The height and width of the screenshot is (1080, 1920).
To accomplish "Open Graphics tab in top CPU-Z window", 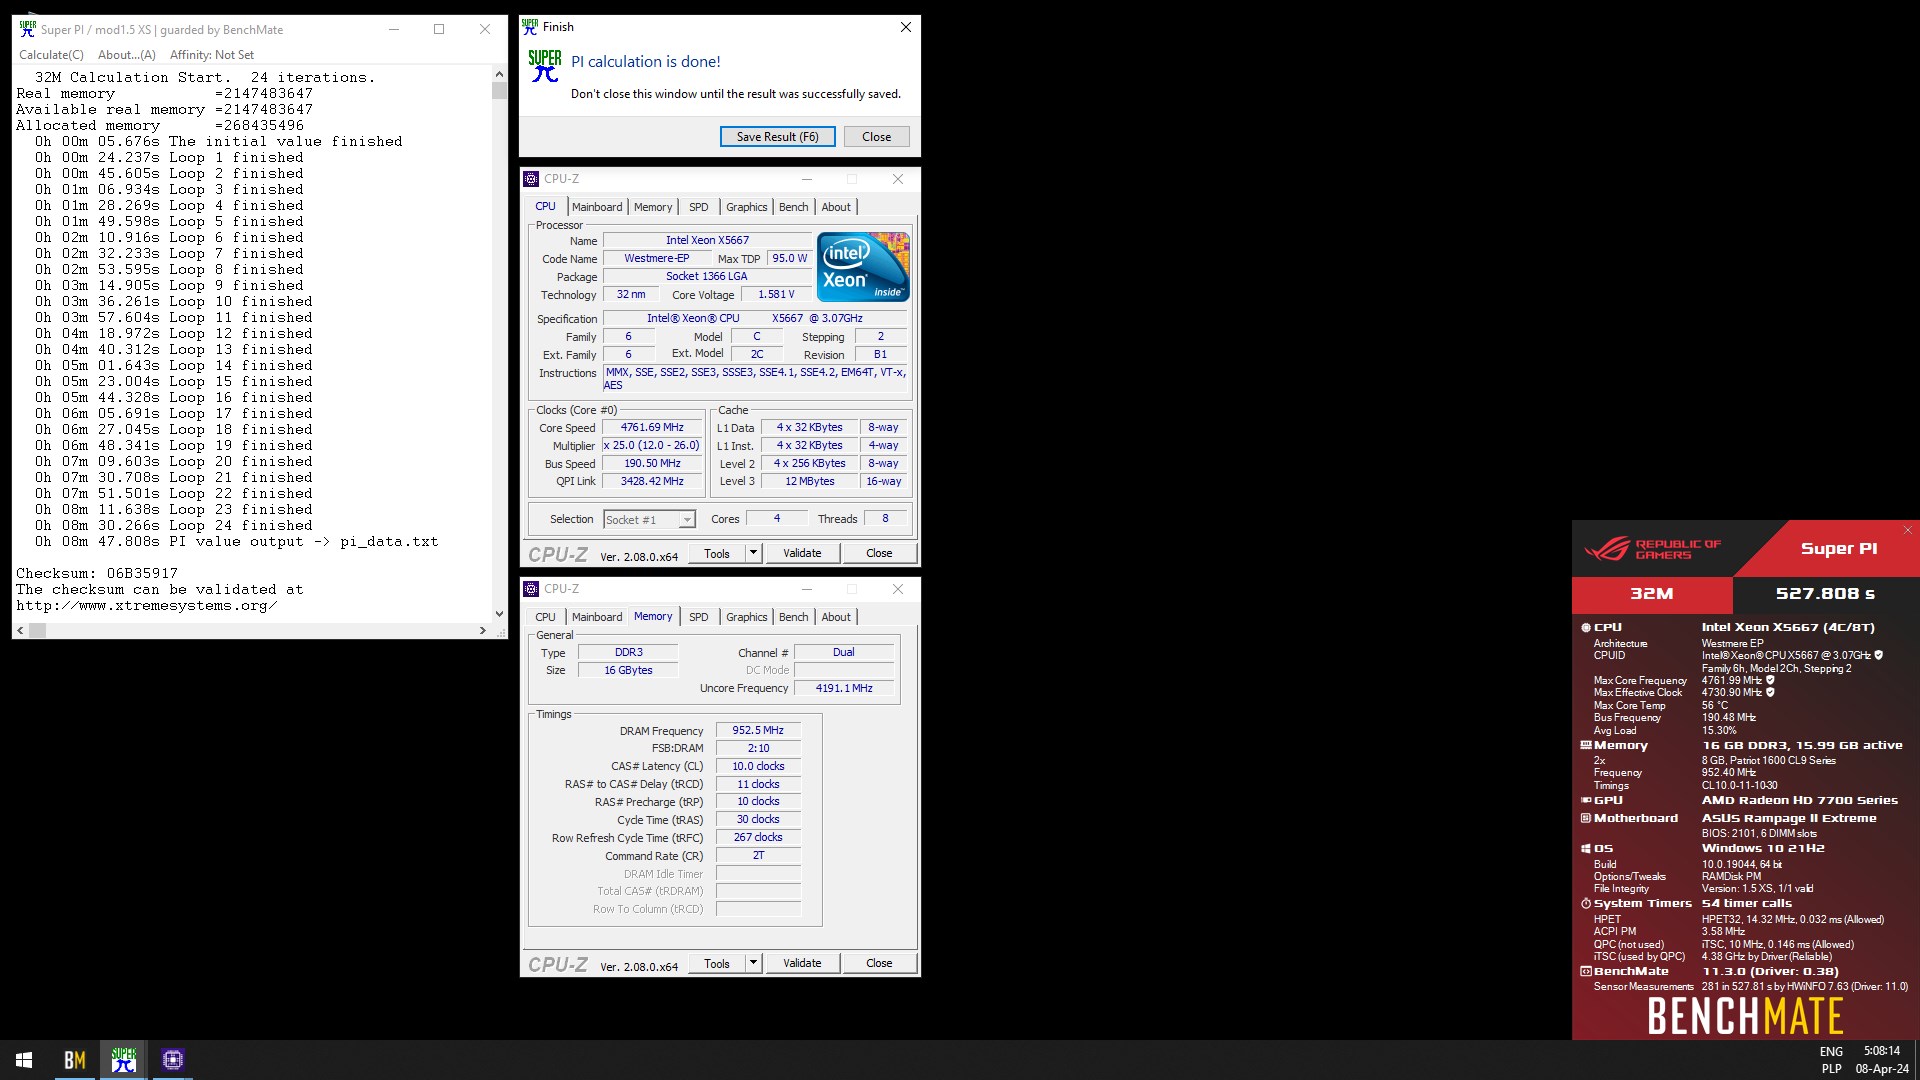I will pyautogui.click(x=747, y=207).
